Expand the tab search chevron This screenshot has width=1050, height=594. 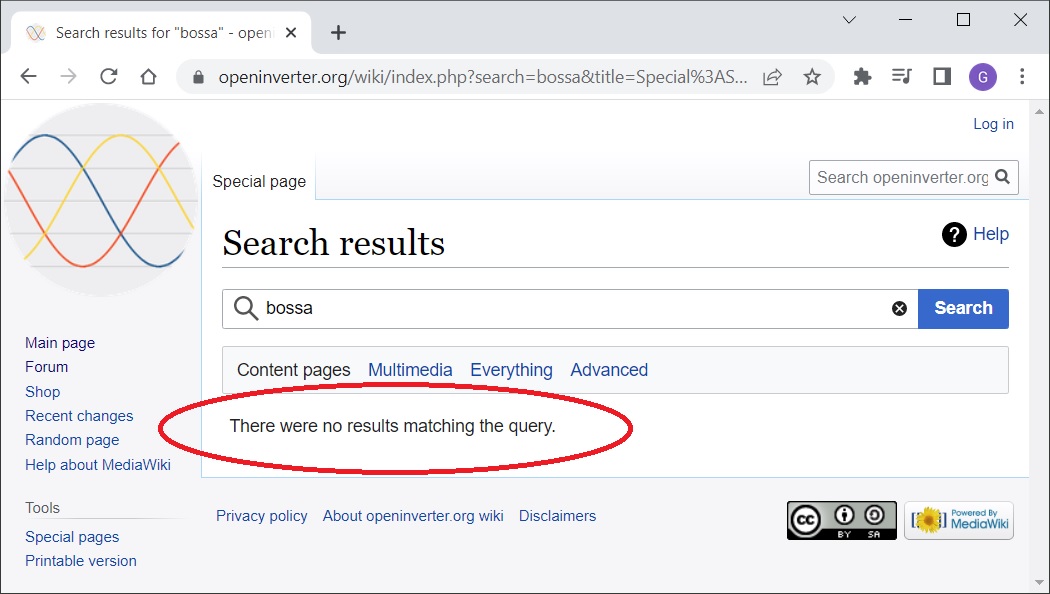coord(849,20)
